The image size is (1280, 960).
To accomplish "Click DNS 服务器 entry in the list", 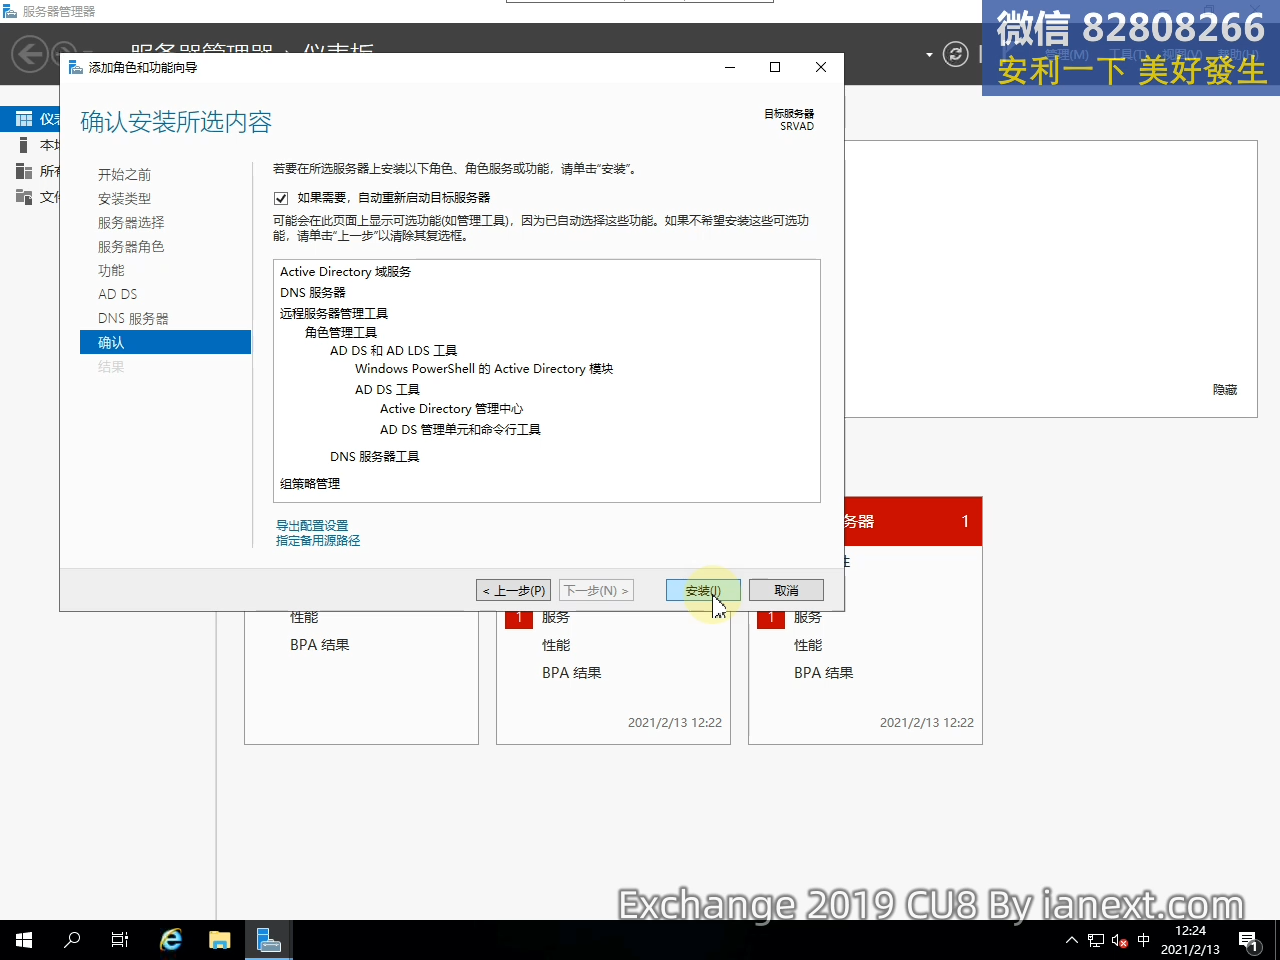I will click(313, 293).
